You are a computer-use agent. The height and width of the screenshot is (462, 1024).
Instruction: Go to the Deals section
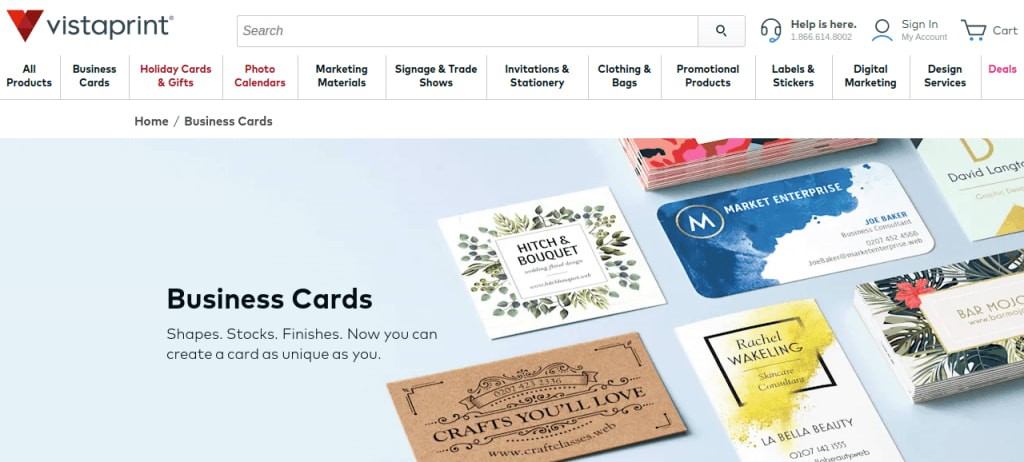[1002, 69]
